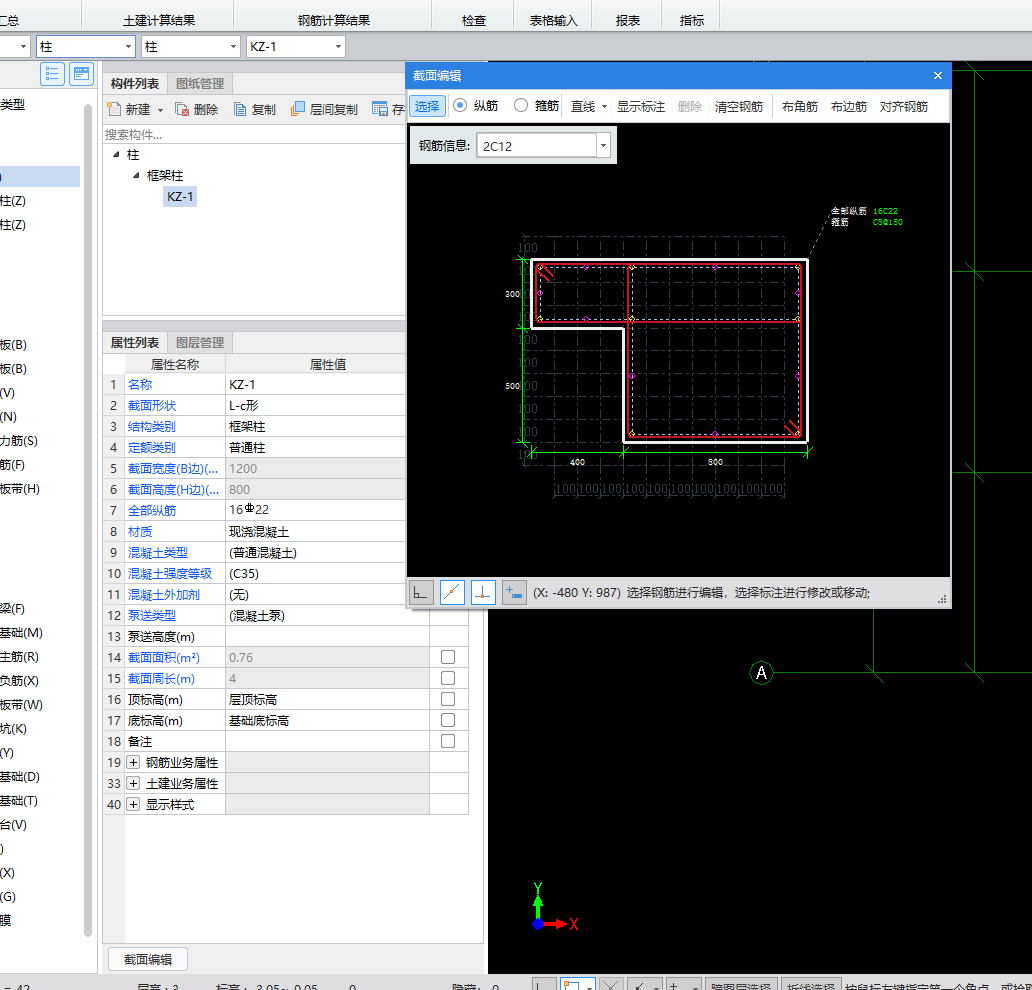Open the 钢筋信息 2C12 dropdown

tap(603, 145)
